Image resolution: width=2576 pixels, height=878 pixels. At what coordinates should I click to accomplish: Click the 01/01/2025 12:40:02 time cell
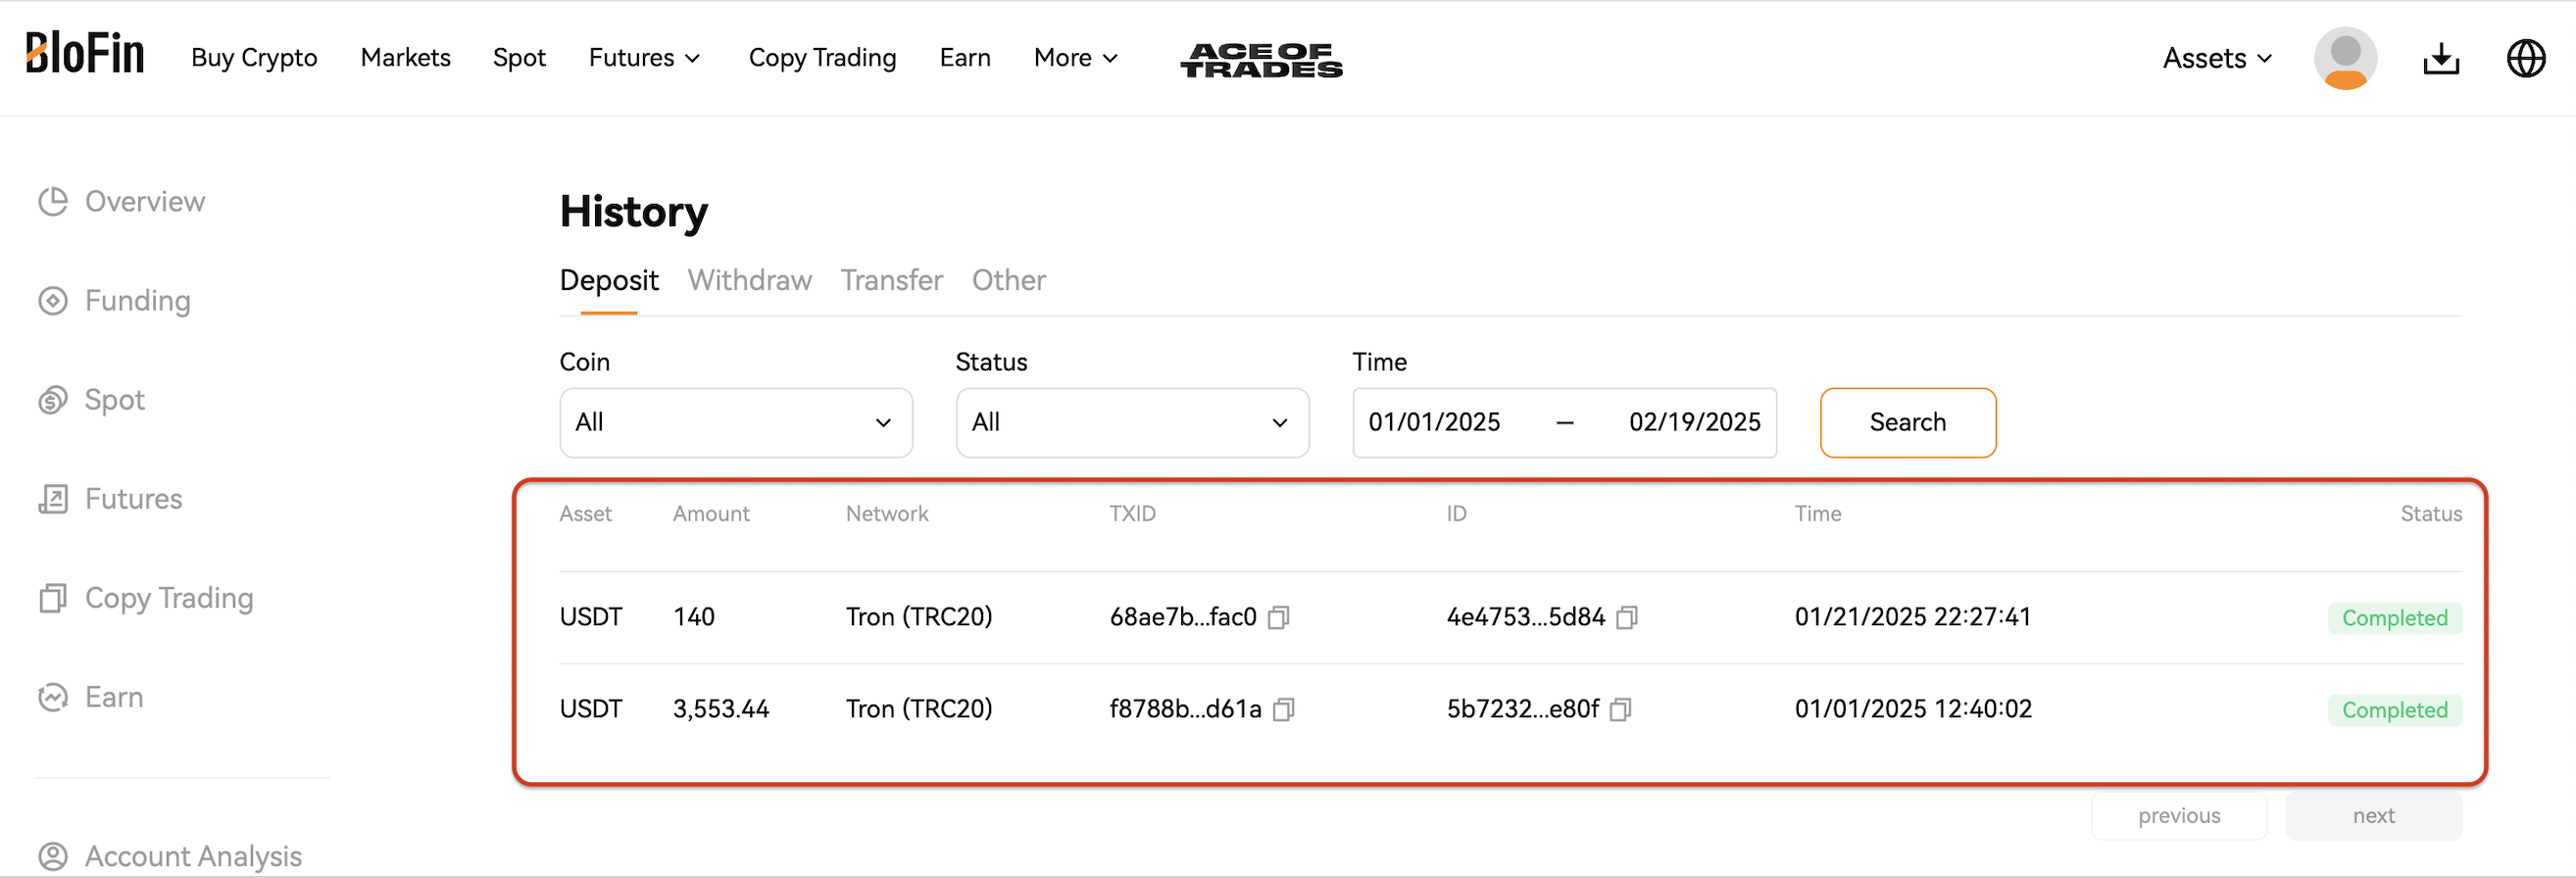1913,709
